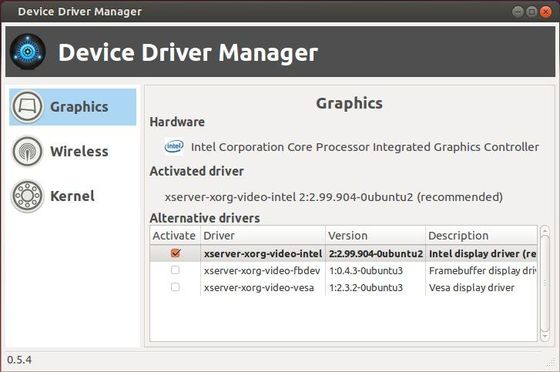Check the xserver-xorg-video-fbdev activate checkbox
Image resolution: width=560 pixels, height=372 pixels.
pos(175,270)
